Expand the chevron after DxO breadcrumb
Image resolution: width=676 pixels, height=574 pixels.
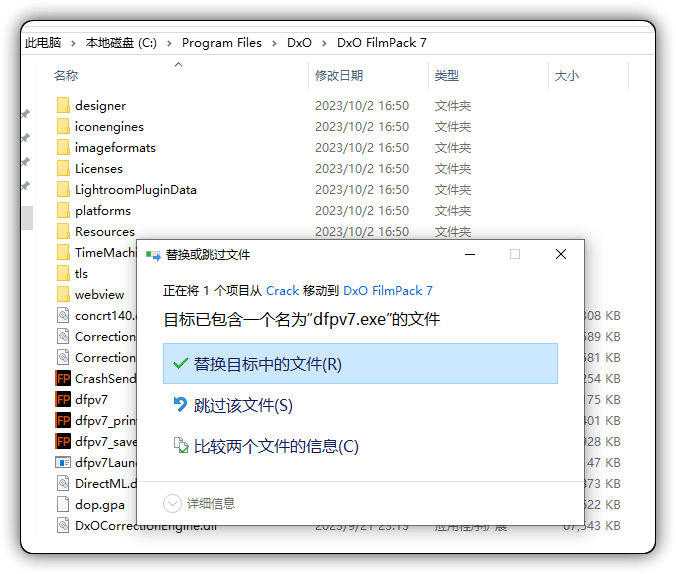324,43
